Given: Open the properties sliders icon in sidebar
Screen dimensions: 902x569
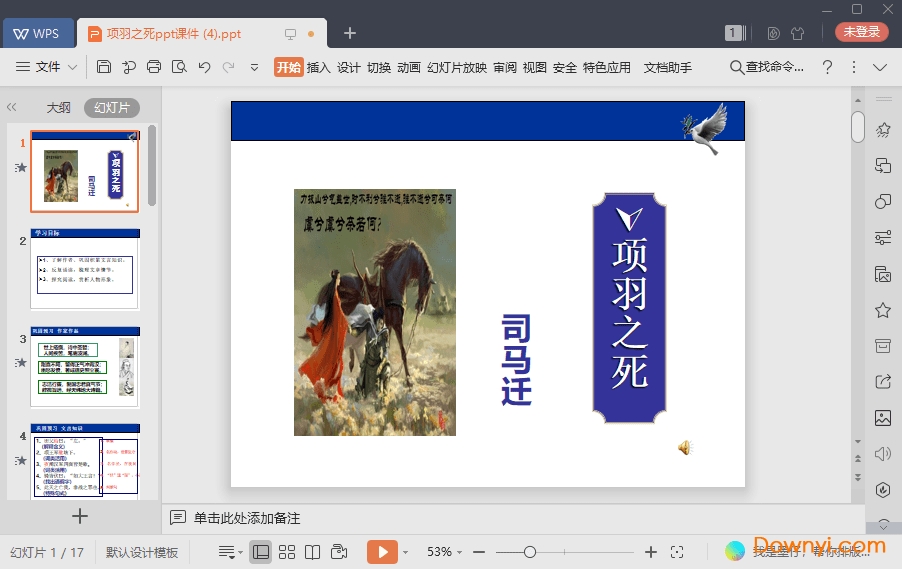Looking at the screenshot, I should pos(882,237).
